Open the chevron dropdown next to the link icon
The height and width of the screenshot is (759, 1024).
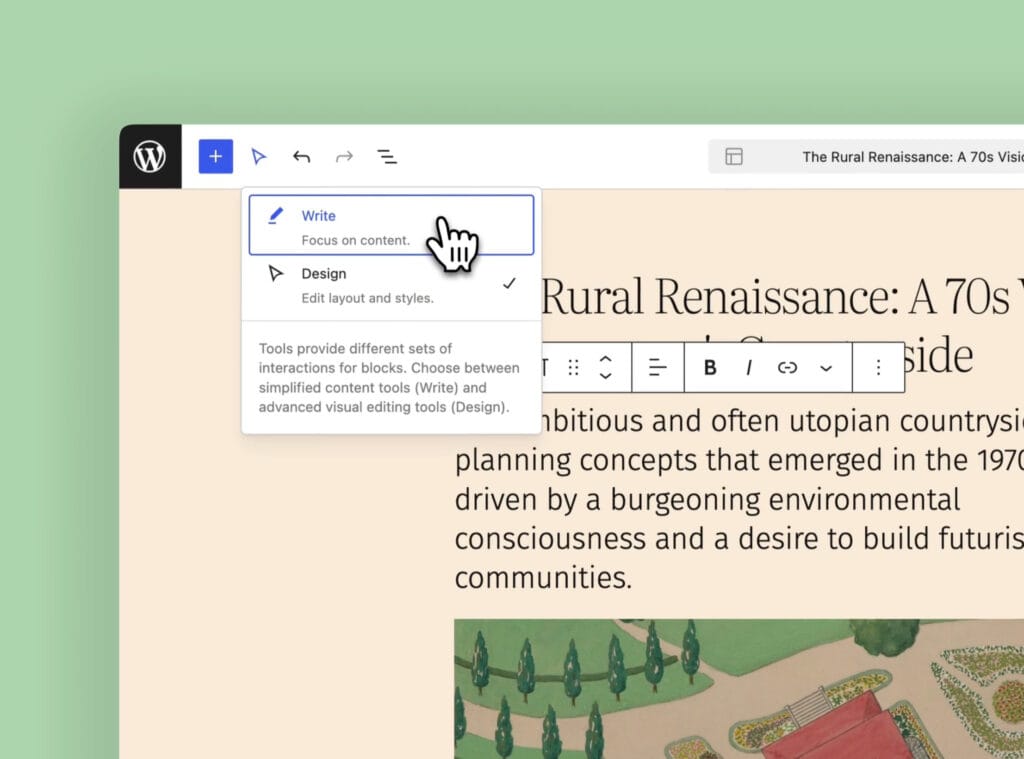826,367
